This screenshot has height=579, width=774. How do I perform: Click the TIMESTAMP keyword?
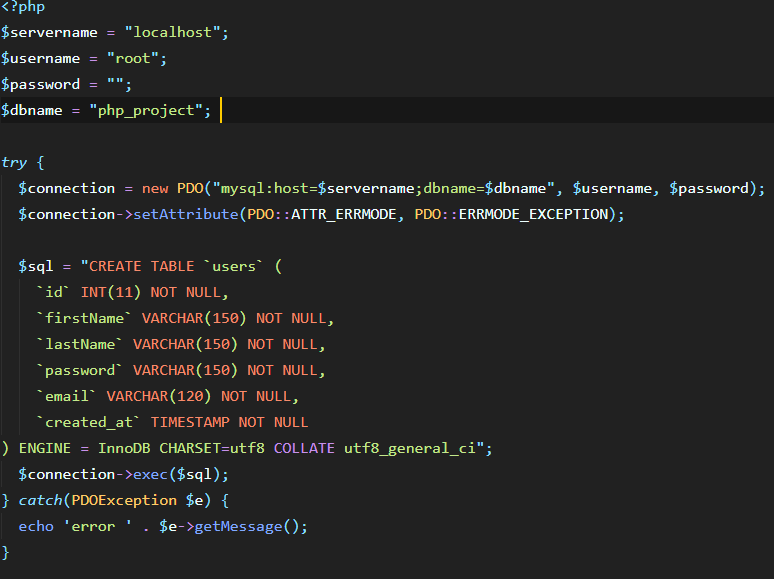point(190,422)
